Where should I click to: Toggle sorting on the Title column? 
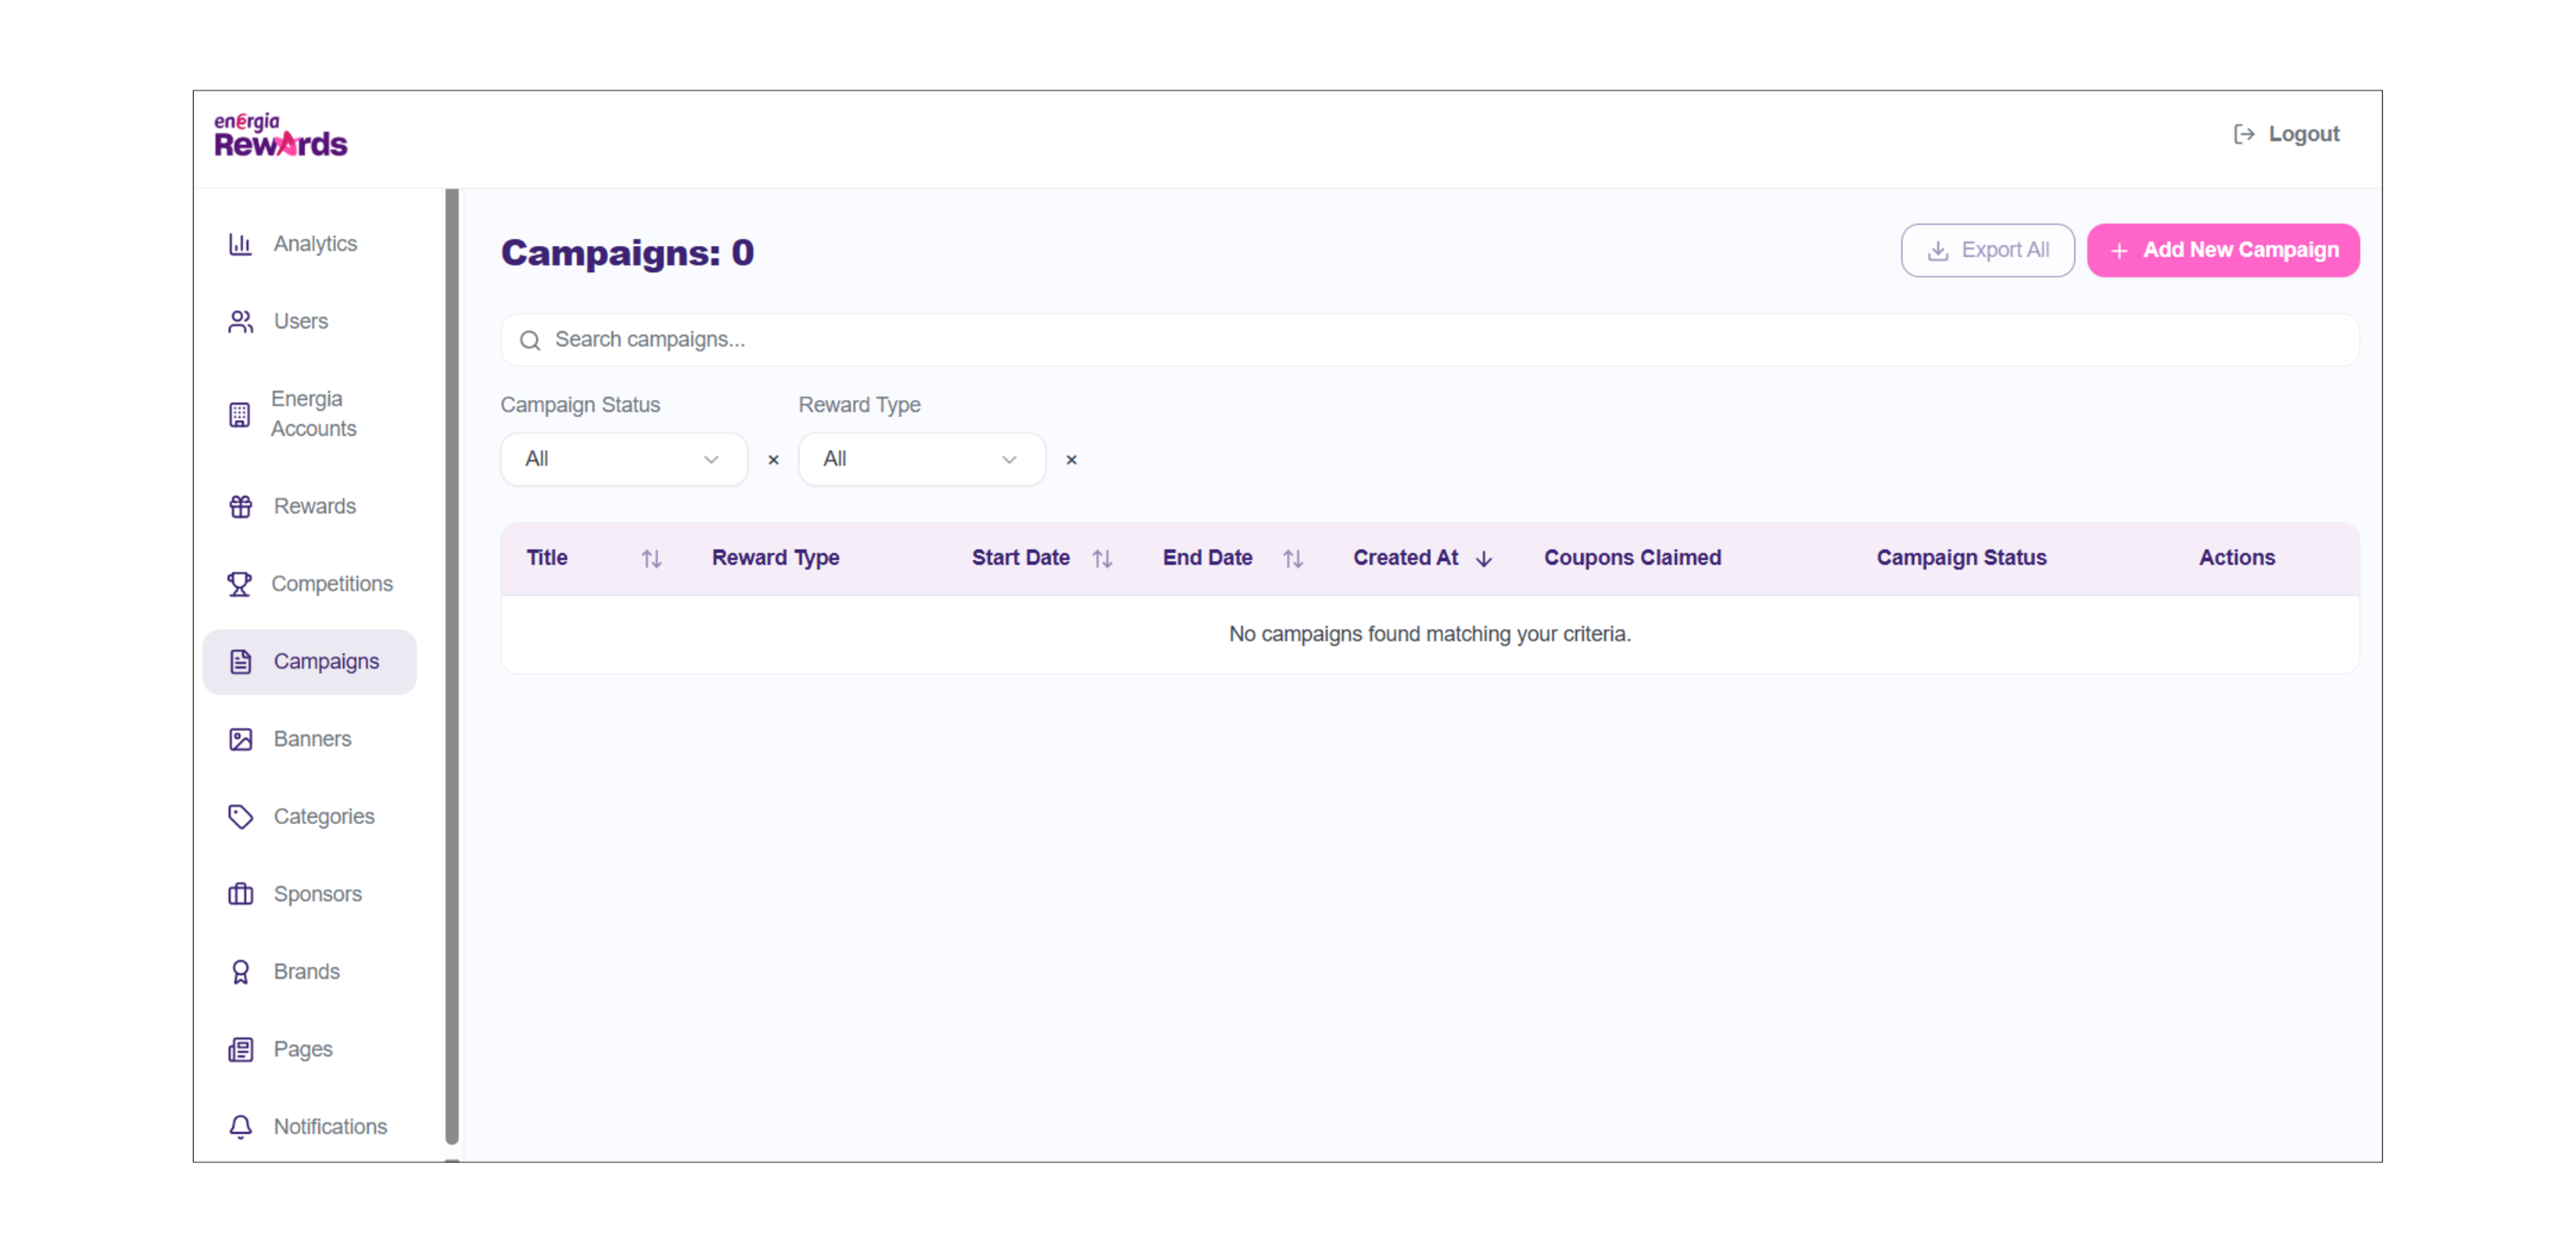click(x=651, y=558)
